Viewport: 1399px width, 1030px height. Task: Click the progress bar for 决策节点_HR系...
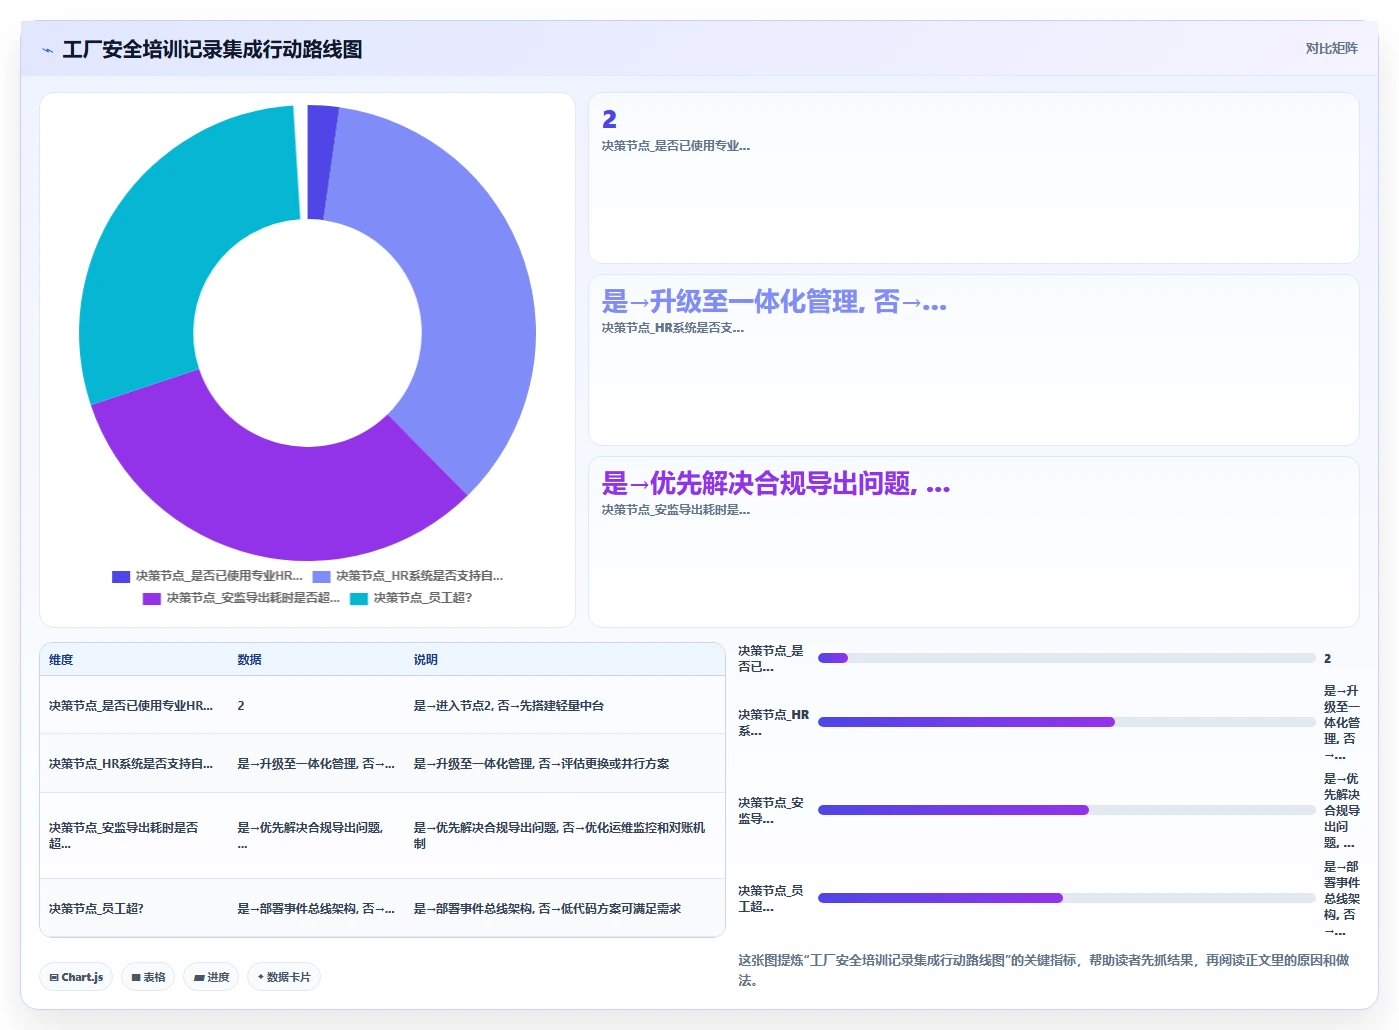[x=1066, y=722]
